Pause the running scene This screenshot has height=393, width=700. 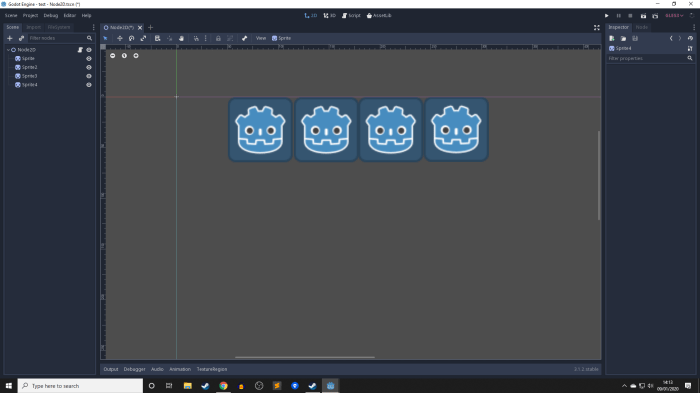pos(619,16)
